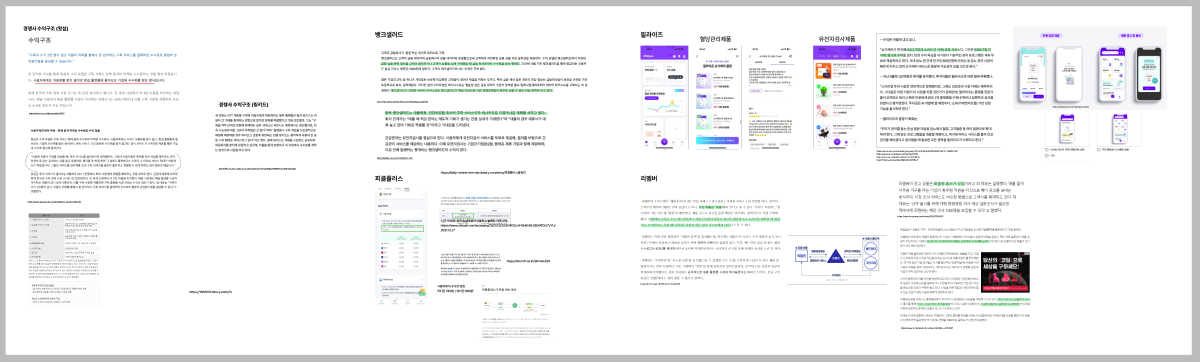The height and width of the screenshot is (362, 1200).
Task: Select the '리뷰비' section heading
Action: [x=649, y=177]
